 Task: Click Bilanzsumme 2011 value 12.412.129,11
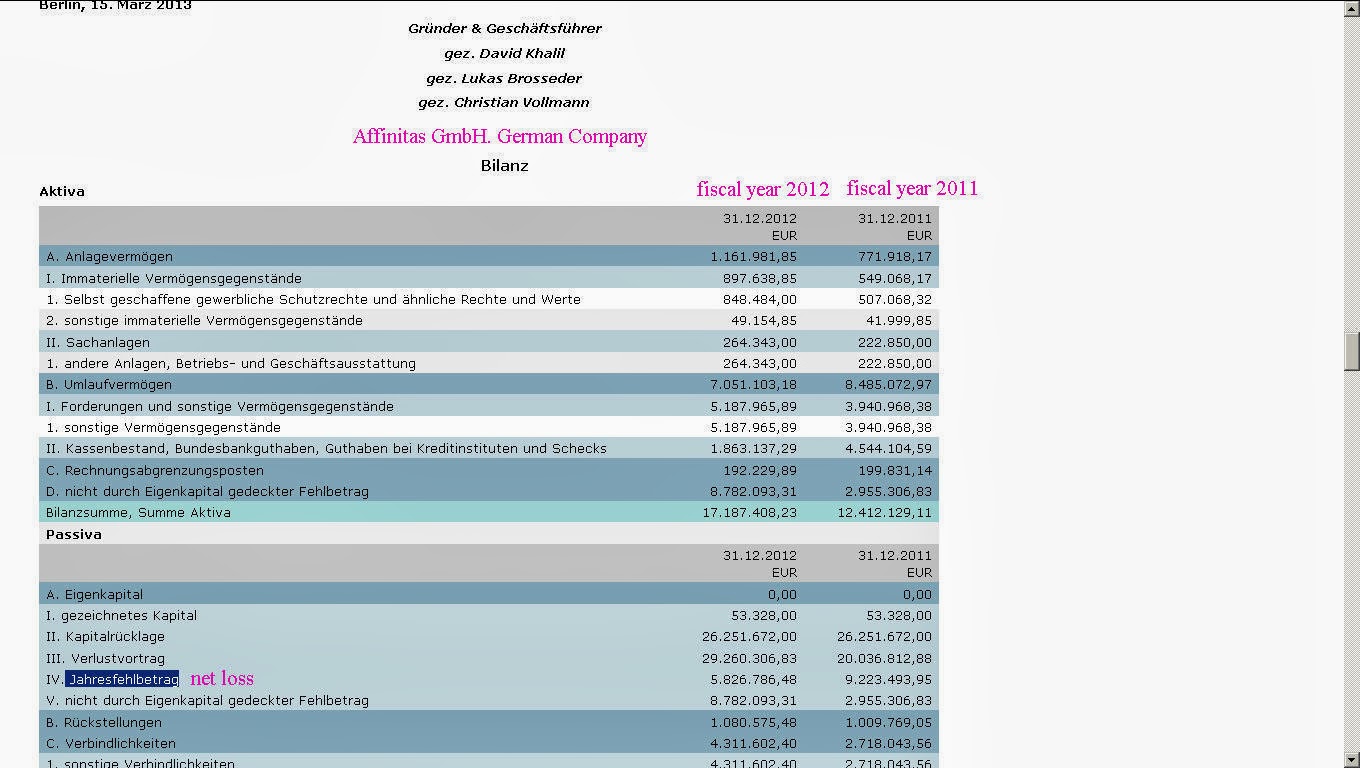pos(885,512)
